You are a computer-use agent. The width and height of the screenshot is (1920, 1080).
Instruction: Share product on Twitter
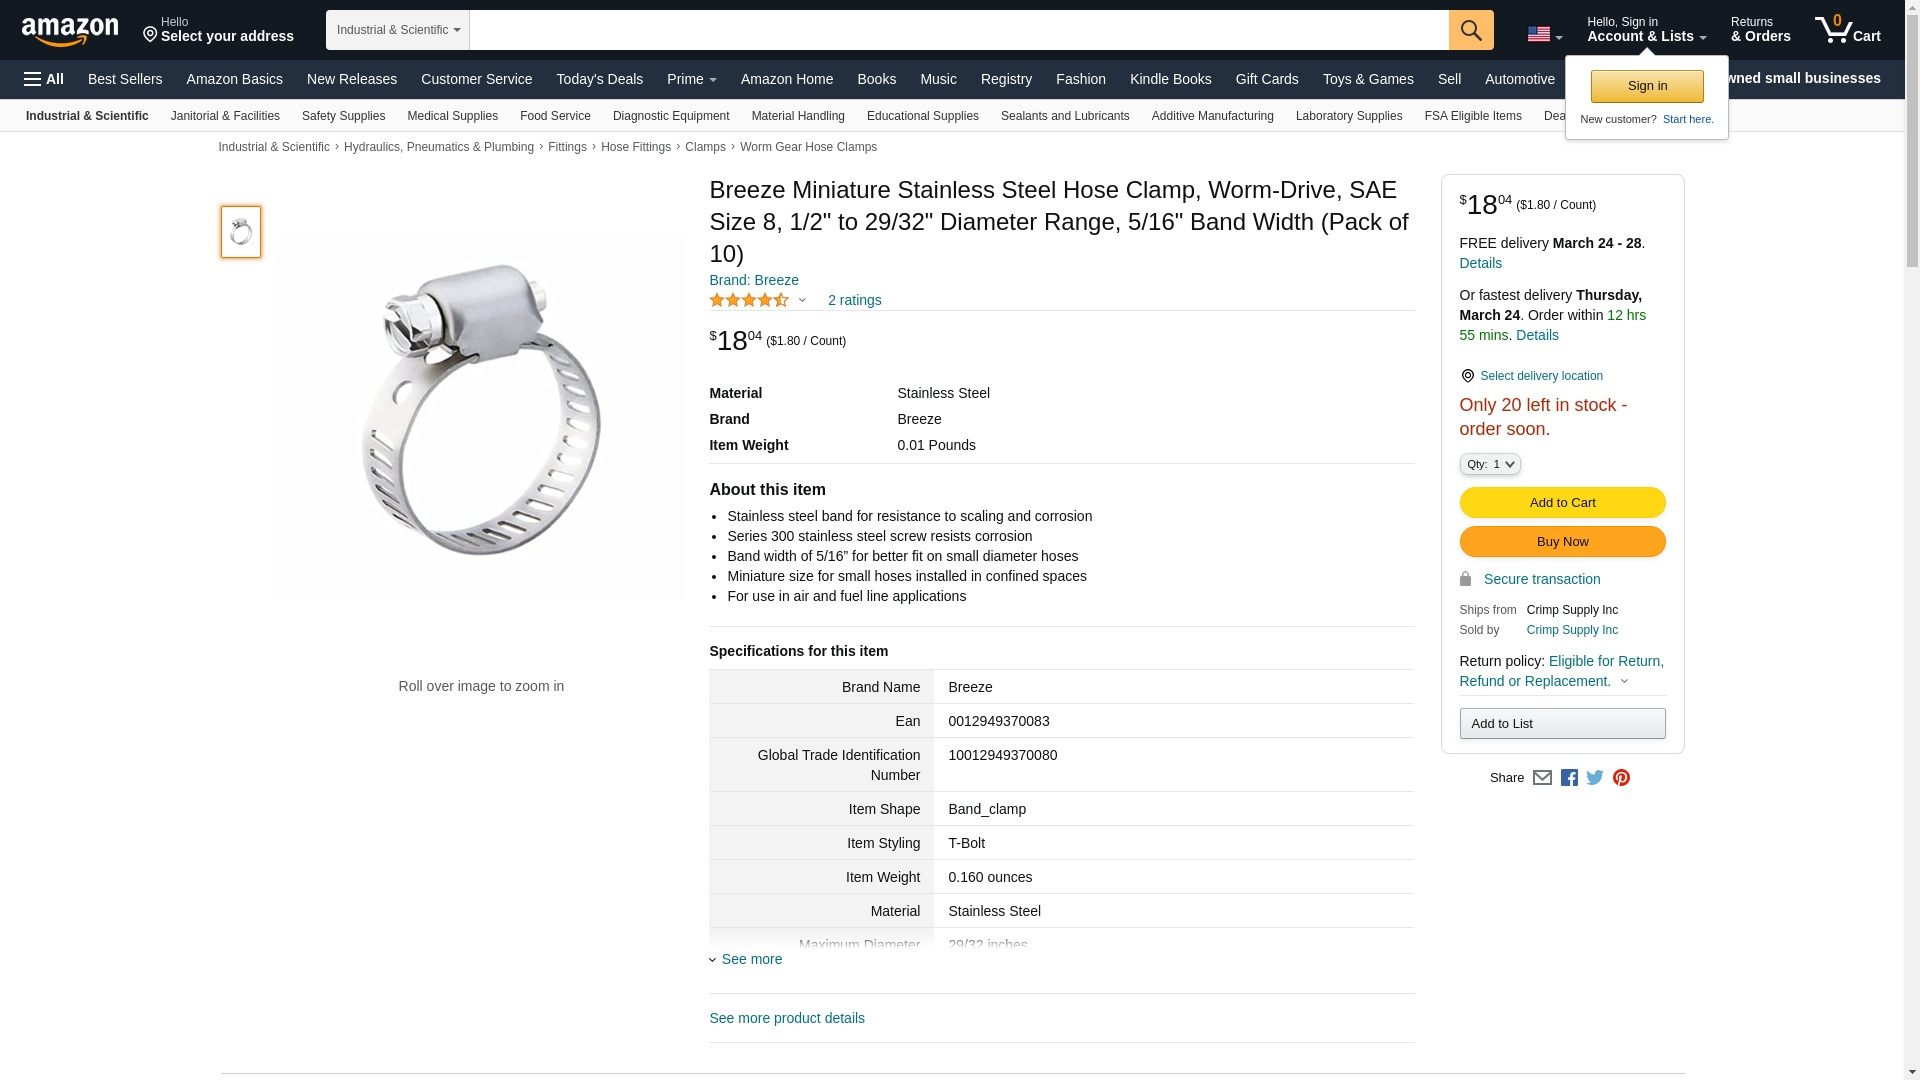[x=1595, y=778]
